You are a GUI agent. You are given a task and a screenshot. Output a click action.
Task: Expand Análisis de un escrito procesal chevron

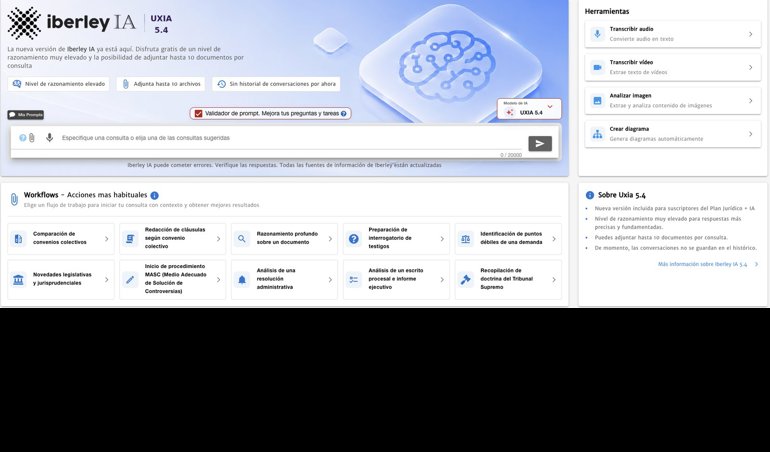pos(442,280)
